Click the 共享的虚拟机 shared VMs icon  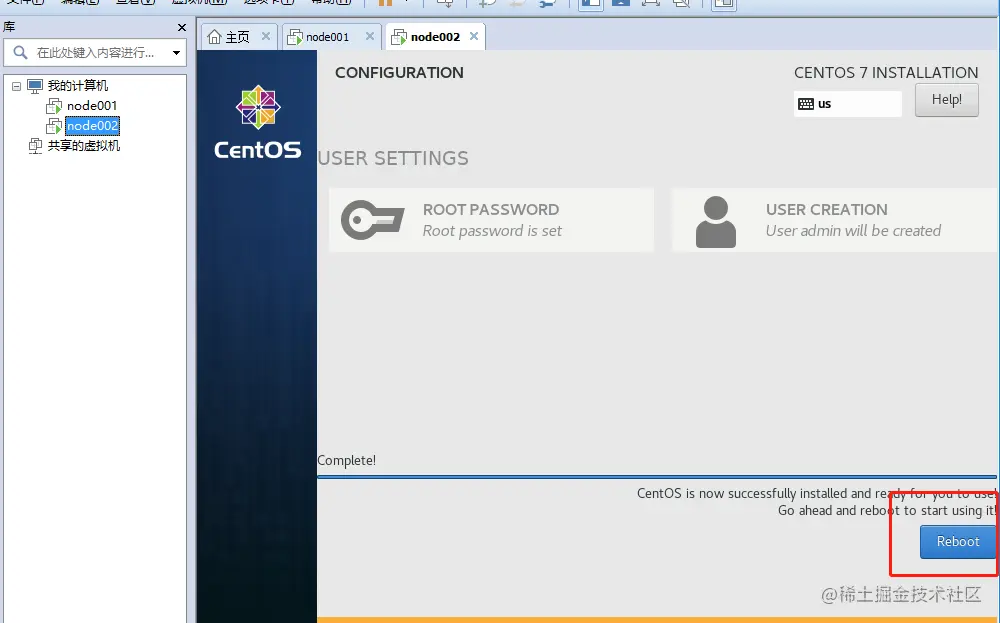coord(35,146)
